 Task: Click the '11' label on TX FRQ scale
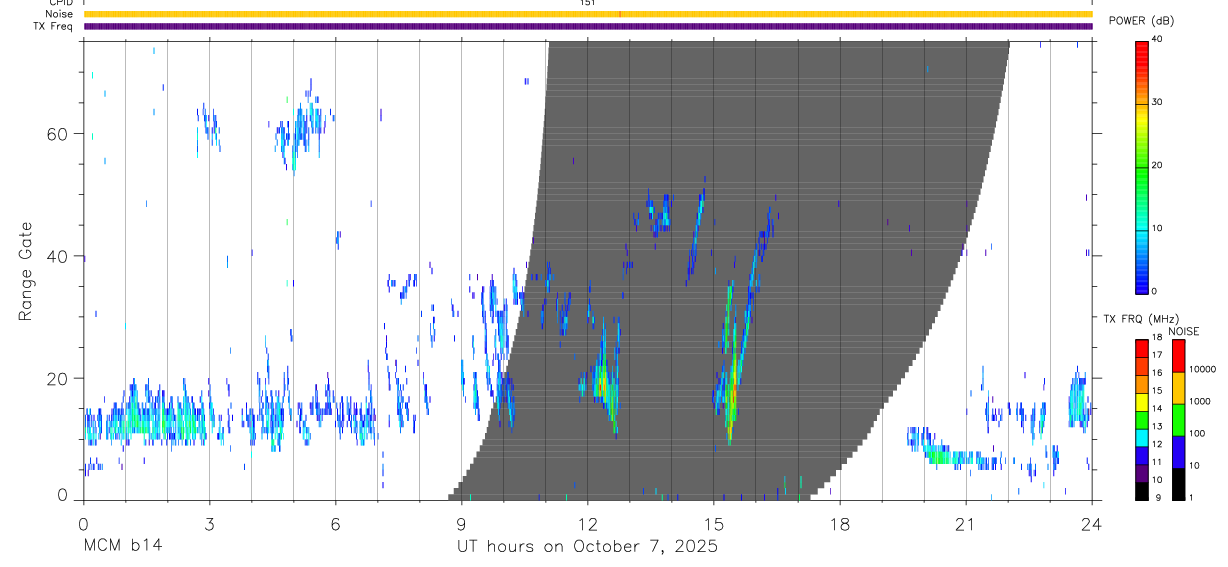pos(1157,462)
